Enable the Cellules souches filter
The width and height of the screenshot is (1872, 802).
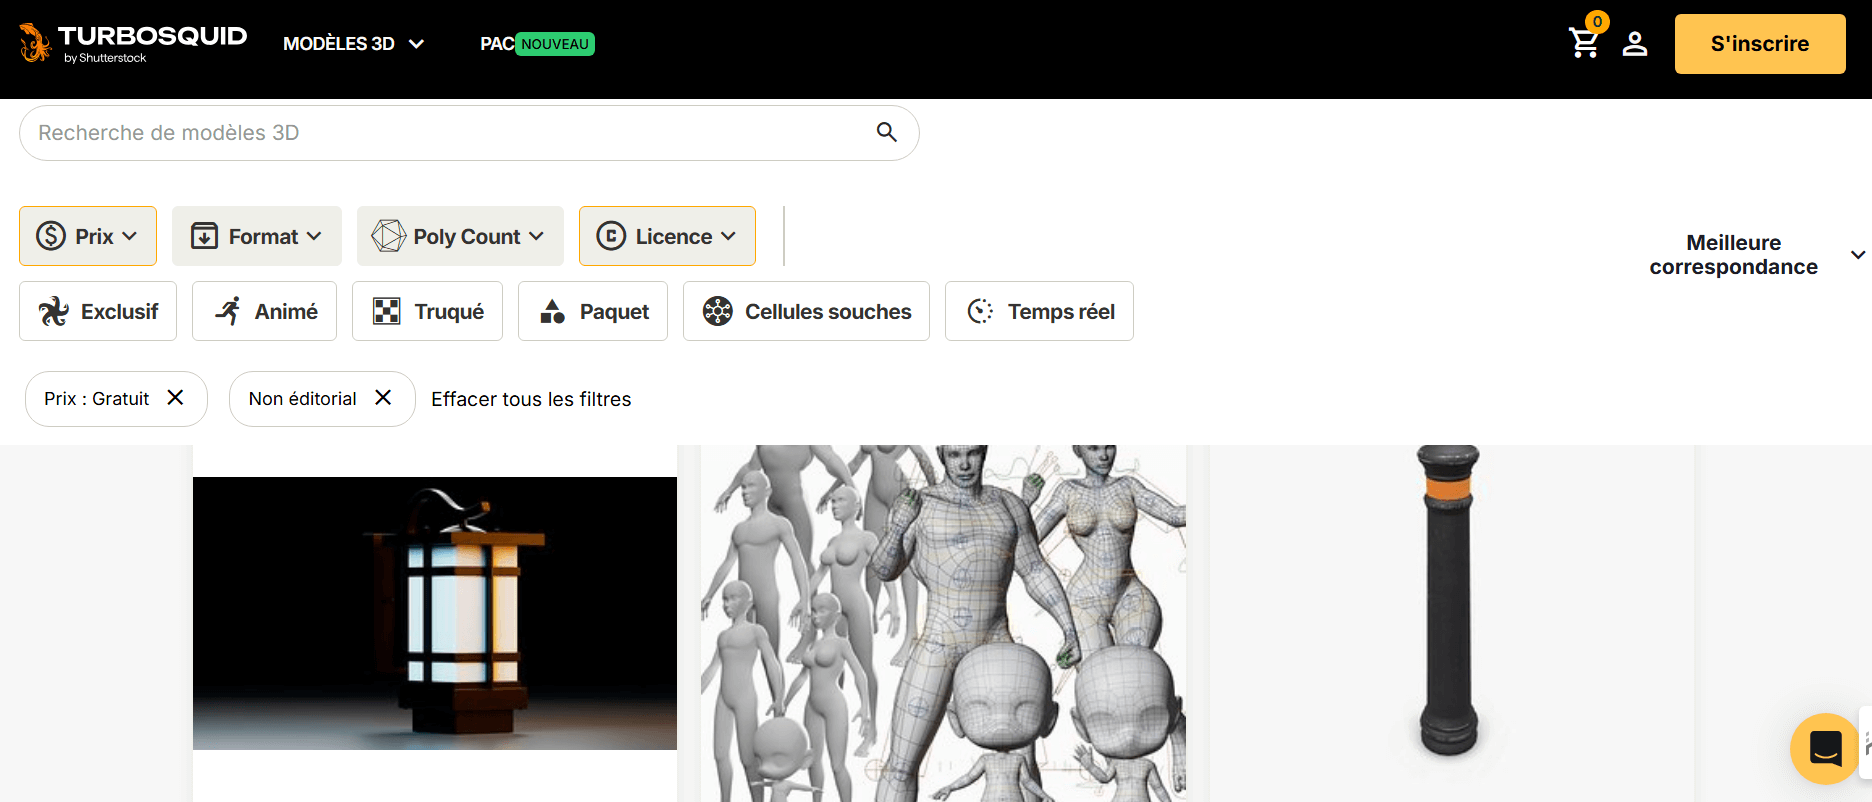(x=806, y=311)
